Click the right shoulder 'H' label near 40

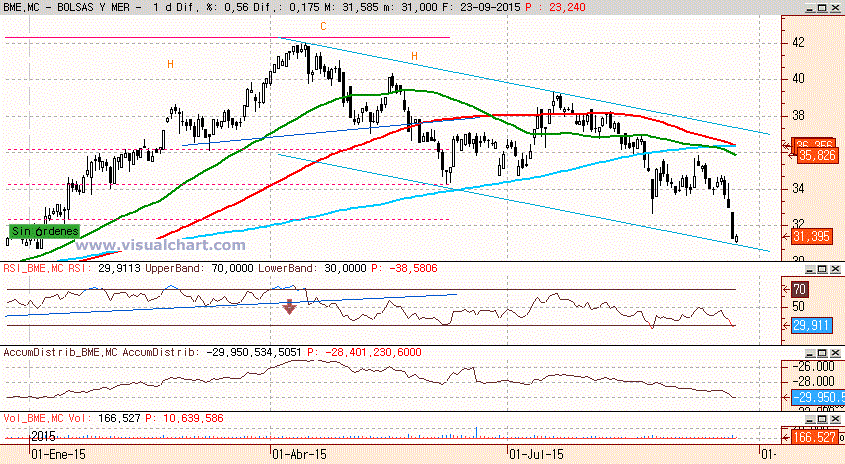point(414,56)
